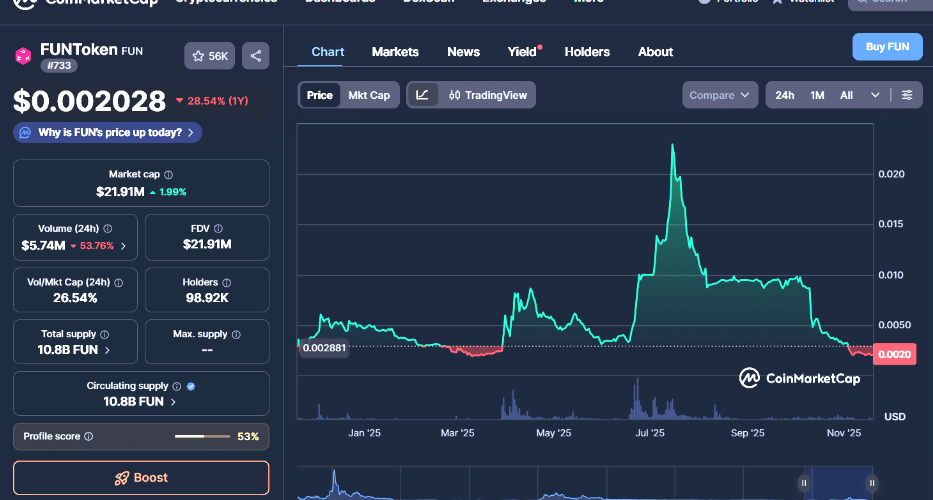
Task: Click the share icon beside FUNToken
Action: [256, 56]
